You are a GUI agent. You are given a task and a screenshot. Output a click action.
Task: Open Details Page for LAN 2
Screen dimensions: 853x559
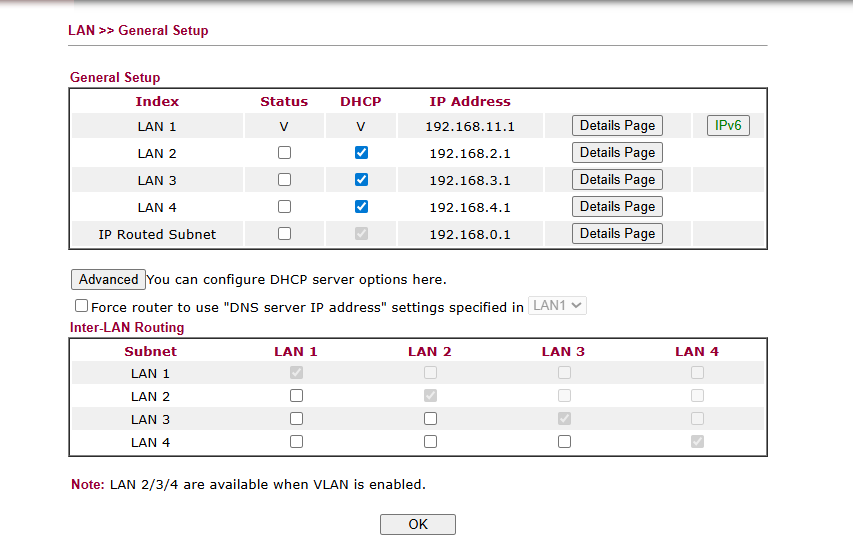tap(617, 153)
